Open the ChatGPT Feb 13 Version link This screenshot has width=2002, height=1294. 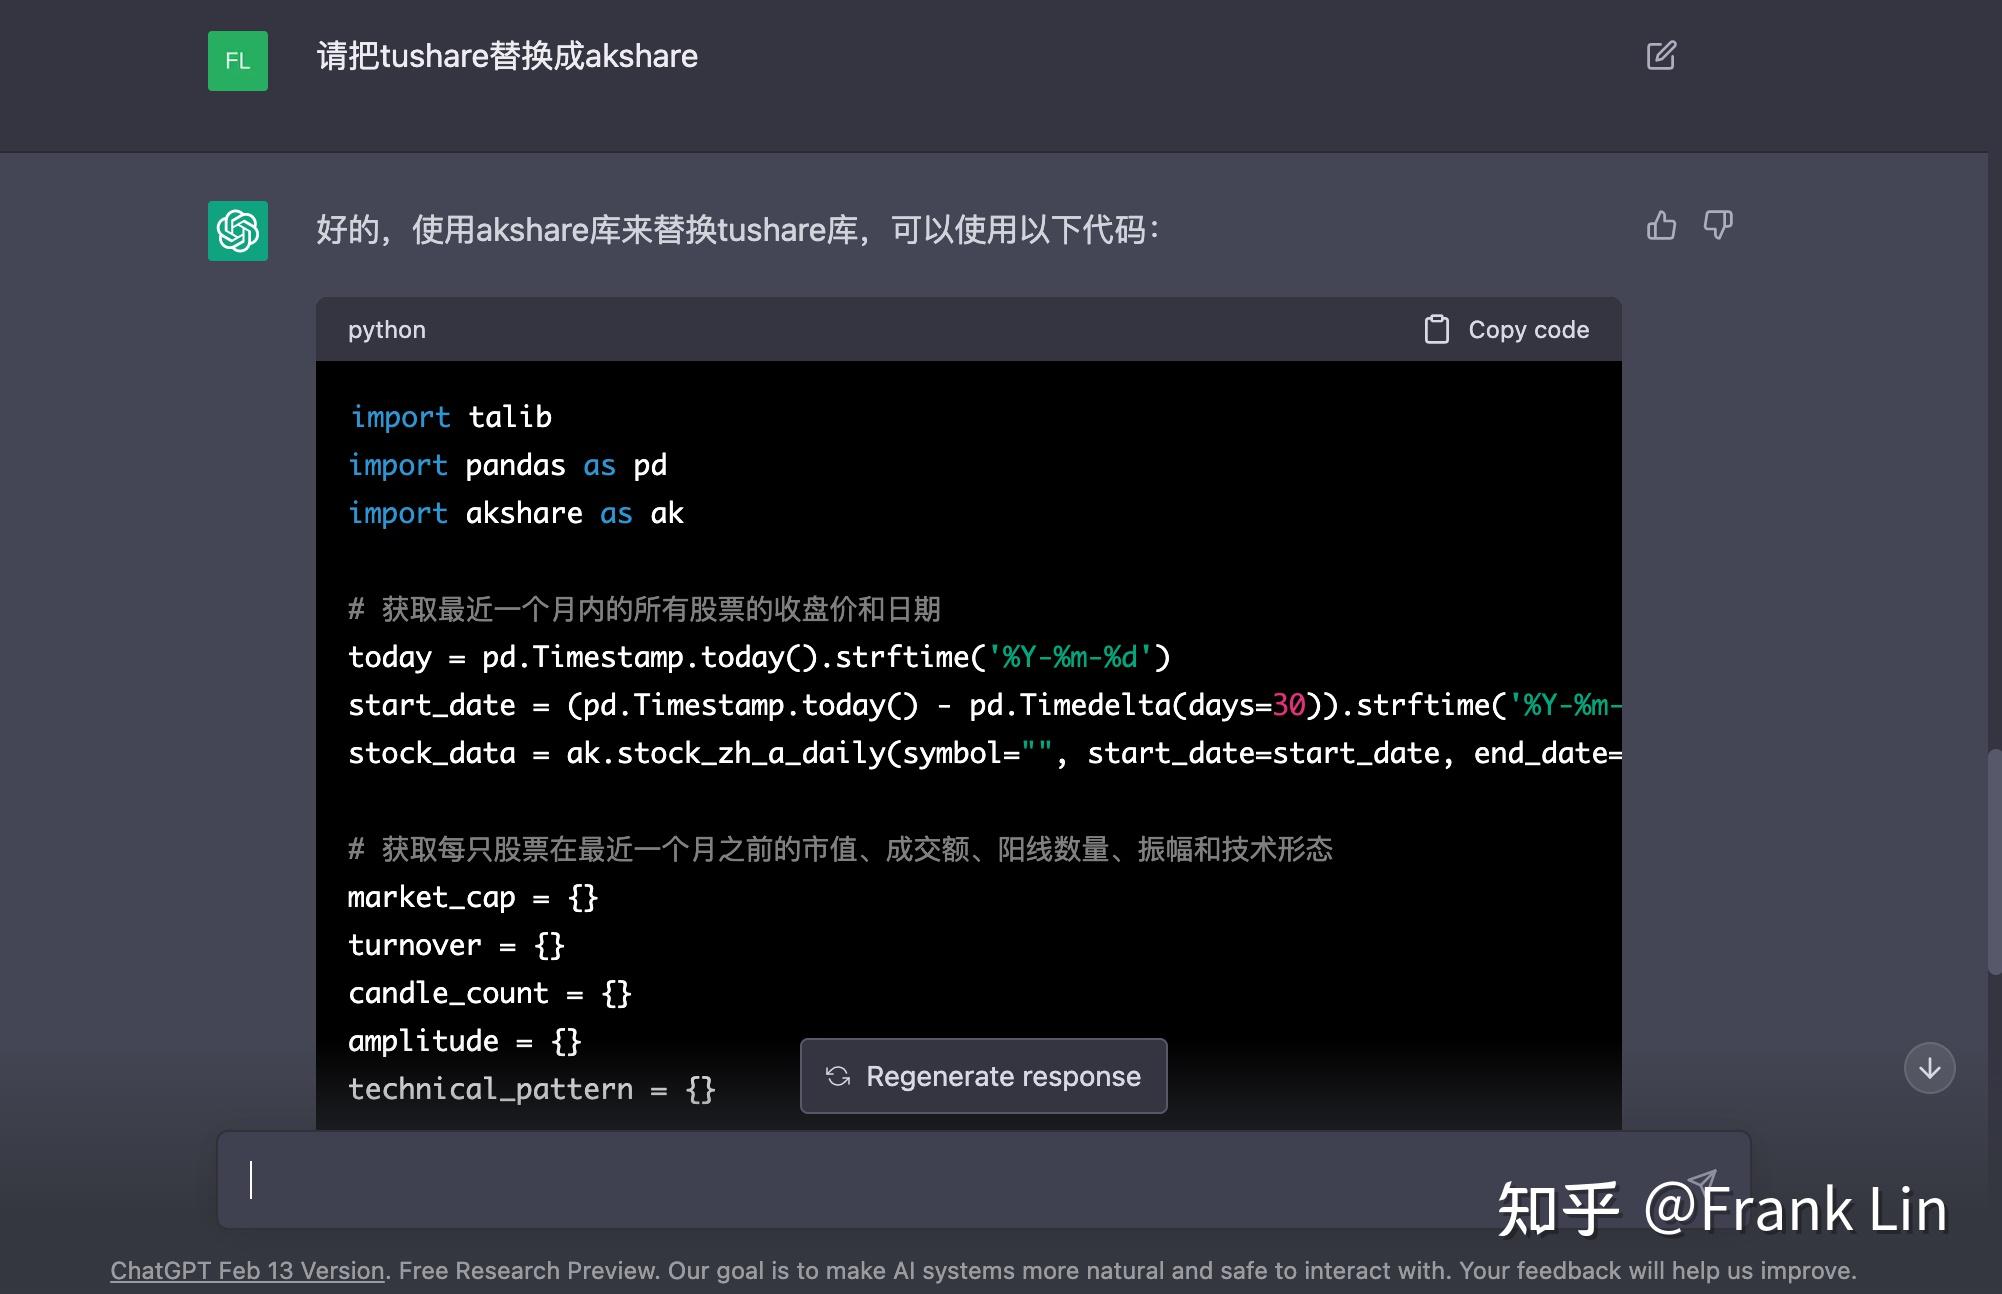[x=247, y=1270]
